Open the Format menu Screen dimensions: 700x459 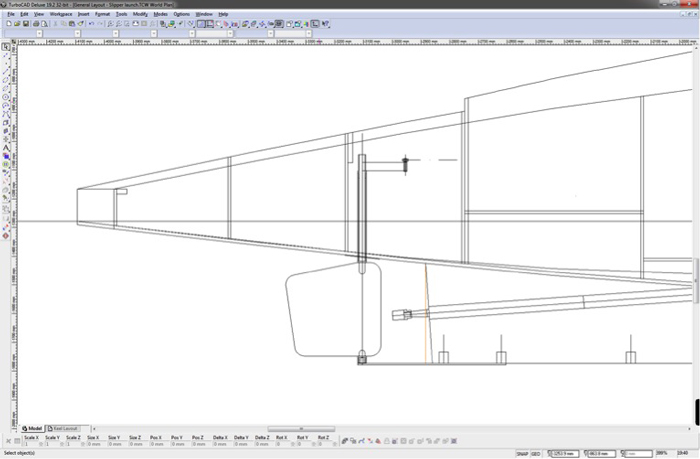point(102,14)
